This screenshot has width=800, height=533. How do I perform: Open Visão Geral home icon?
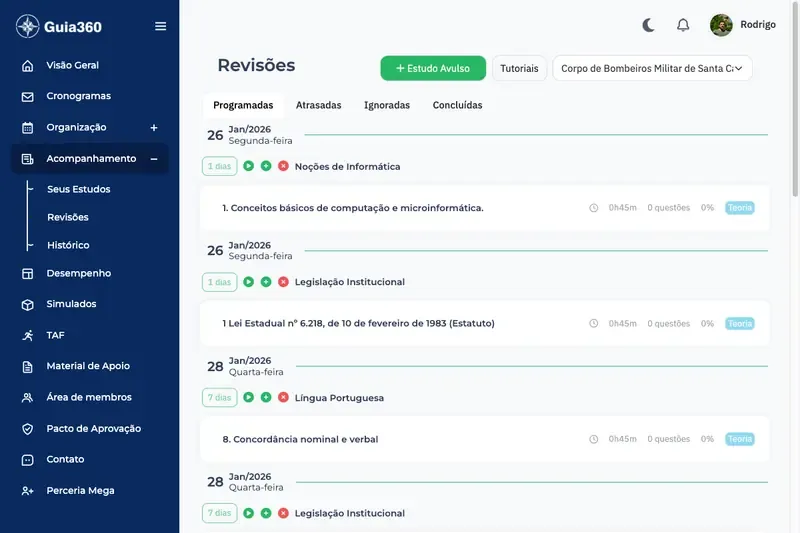28,66
